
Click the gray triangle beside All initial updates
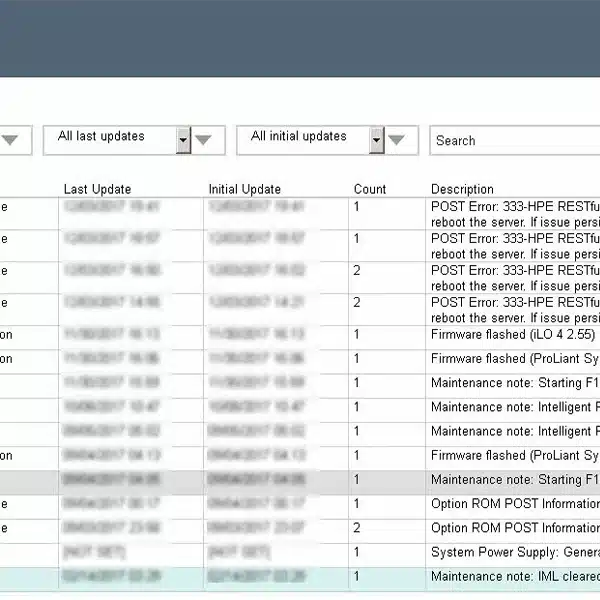click(397, 141)
